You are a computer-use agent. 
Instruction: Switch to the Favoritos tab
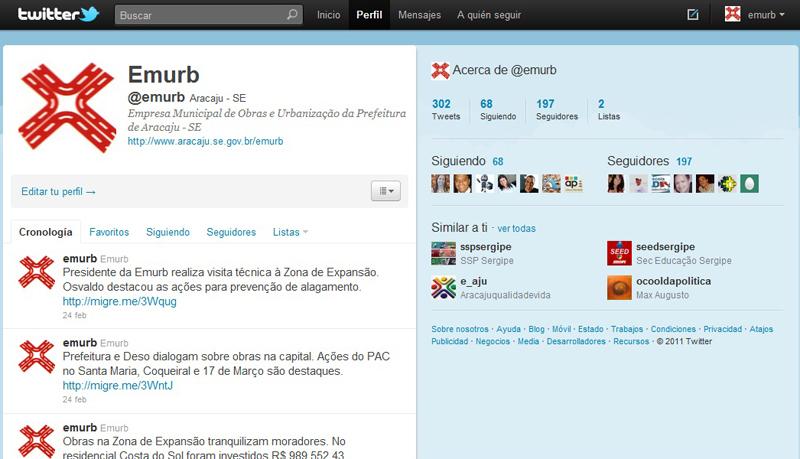[109, 232]
